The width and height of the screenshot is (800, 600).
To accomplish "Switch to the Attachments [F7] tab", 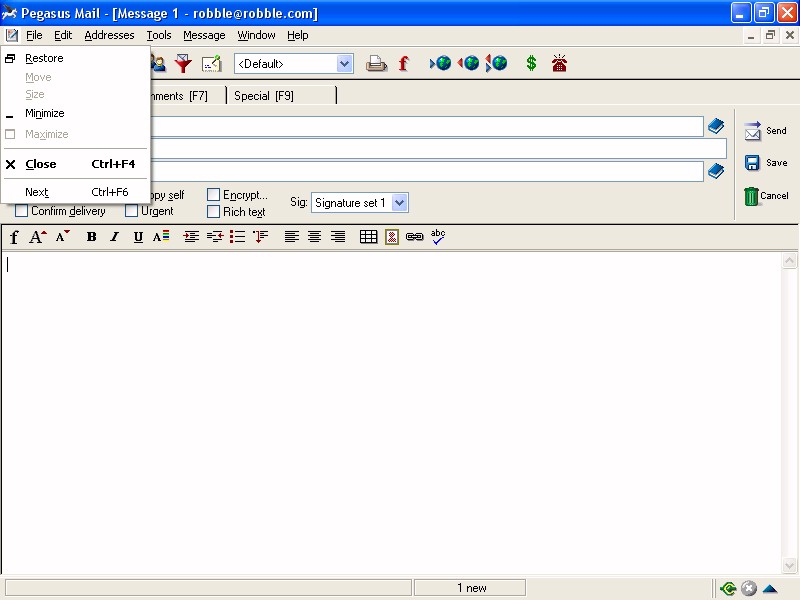I will 187,95.
